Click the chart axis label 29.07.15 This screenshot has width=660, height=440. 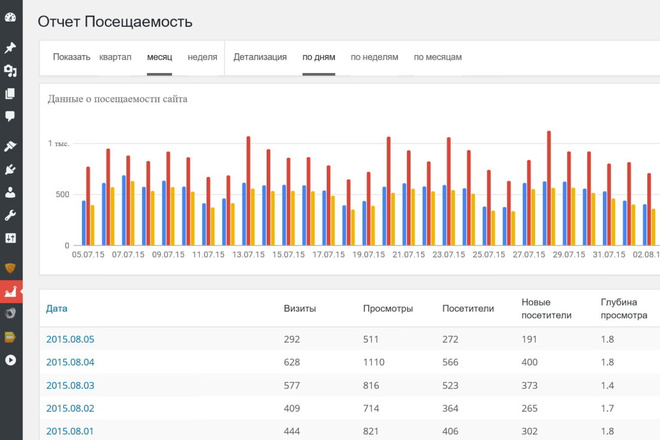569,255
